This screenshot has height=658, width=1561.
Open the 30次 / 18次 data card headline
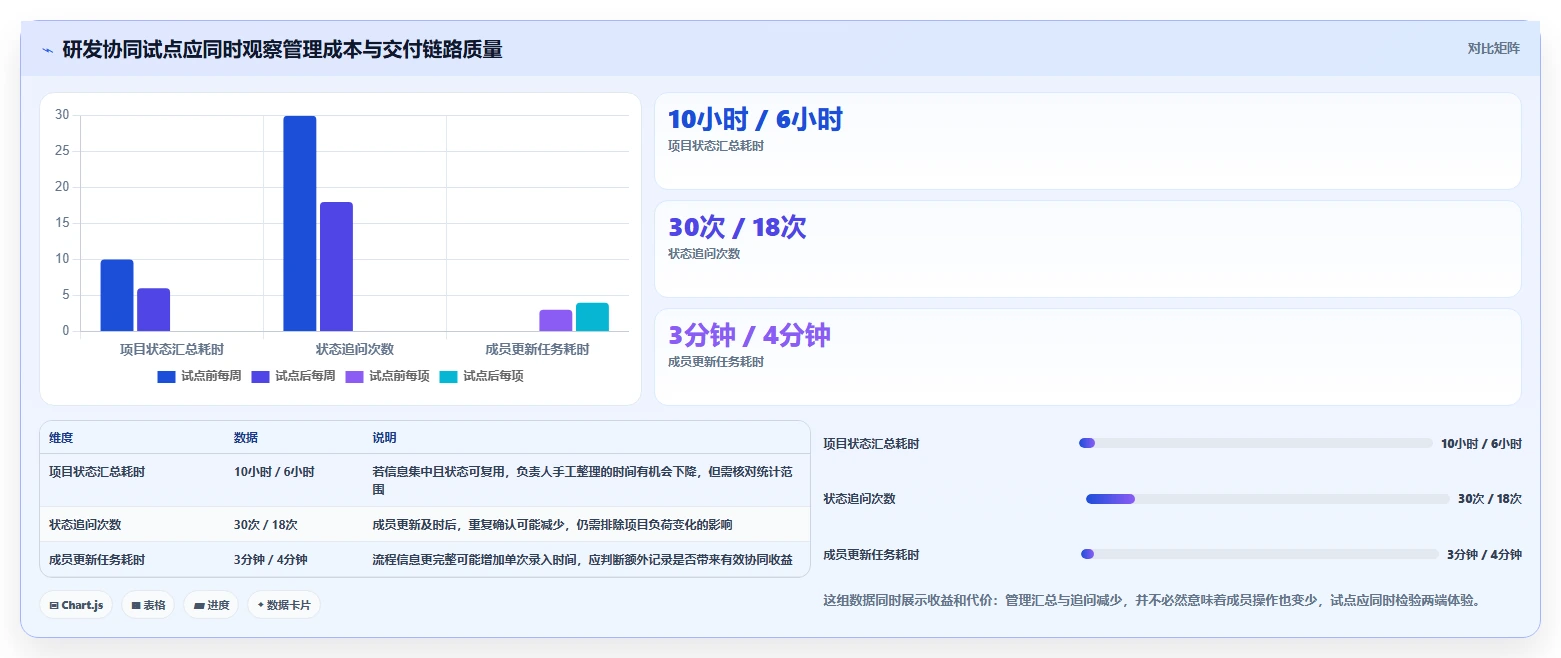pos(737,228)
